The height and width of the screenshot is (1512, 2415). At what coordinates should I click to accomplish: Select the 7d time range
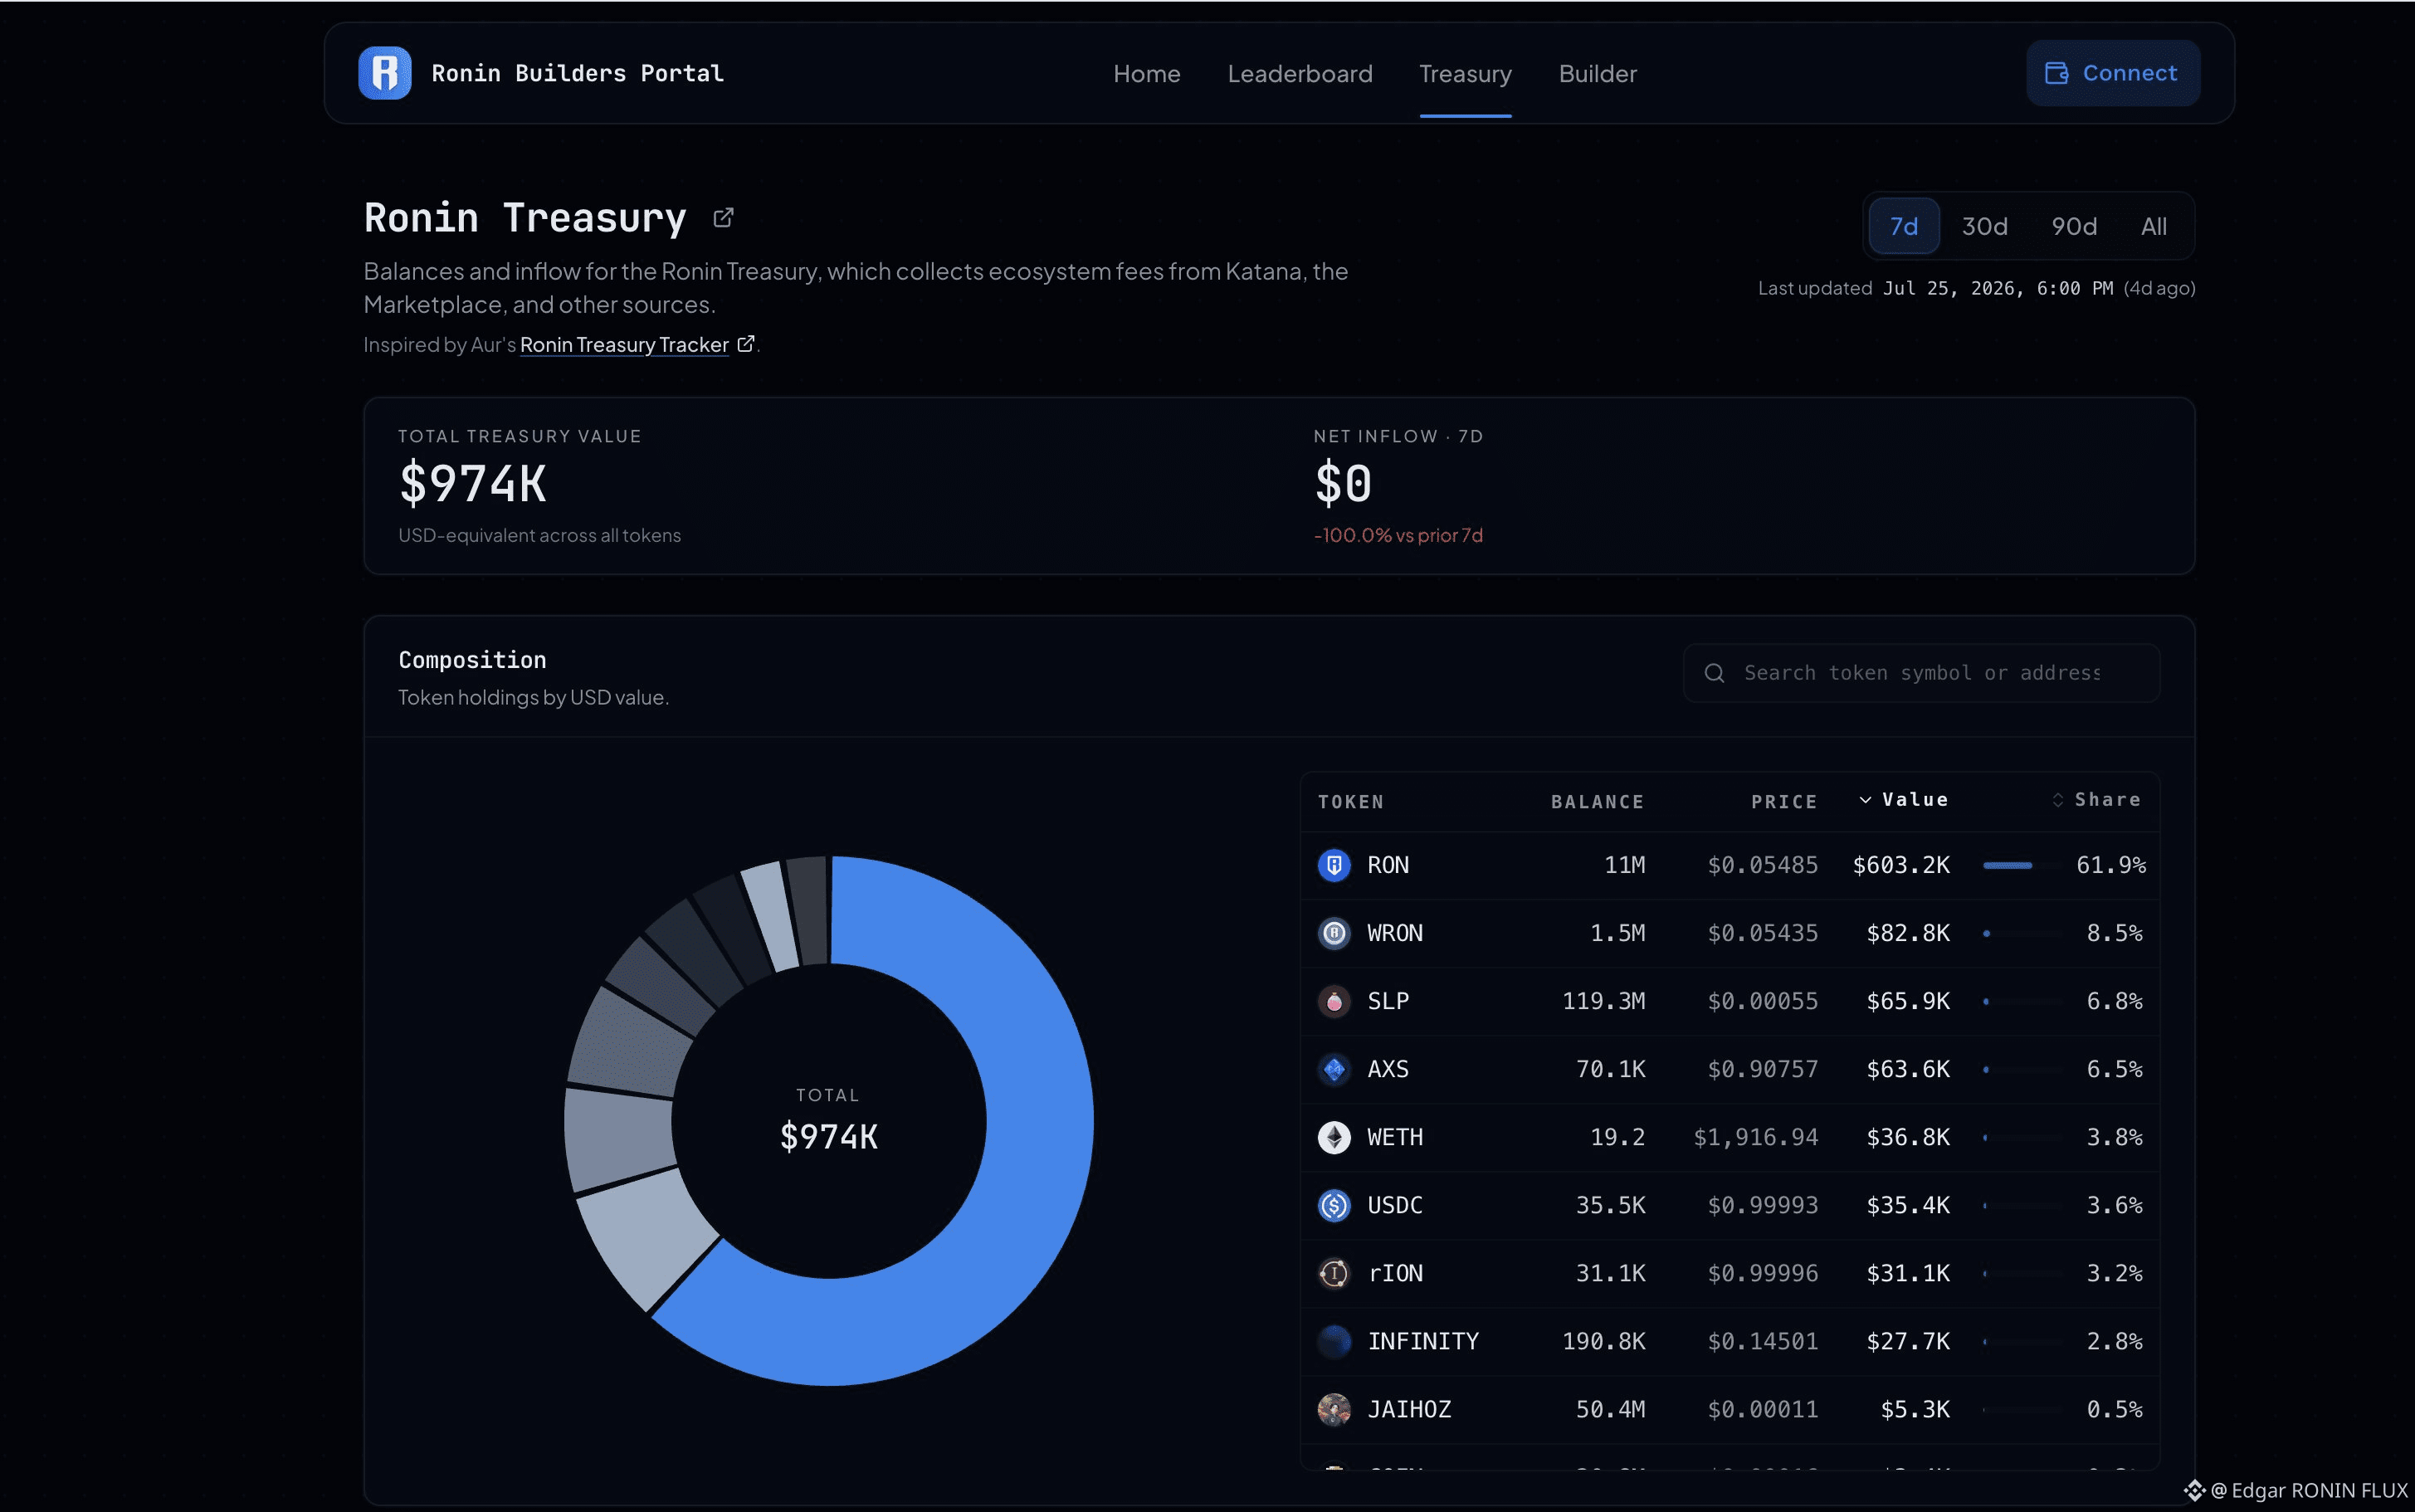click(1904, 226)
